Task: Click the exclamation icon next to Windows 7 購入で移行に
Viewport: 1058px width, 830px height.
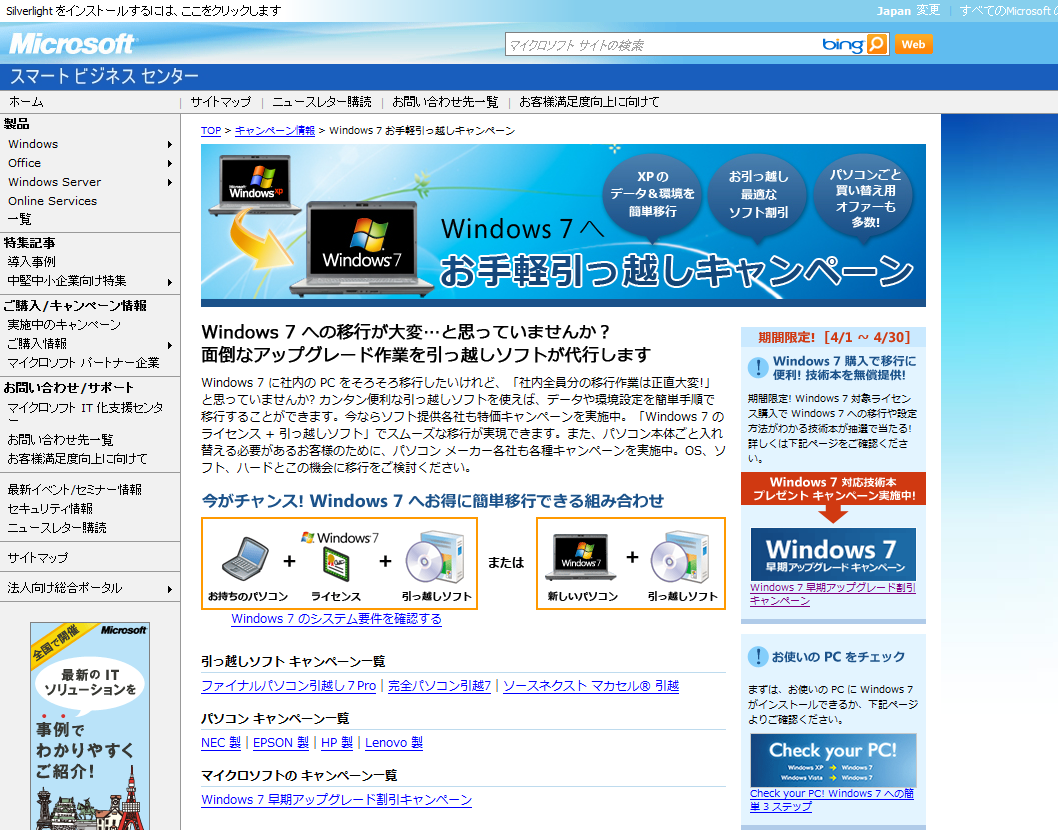Action: point(758,368)
